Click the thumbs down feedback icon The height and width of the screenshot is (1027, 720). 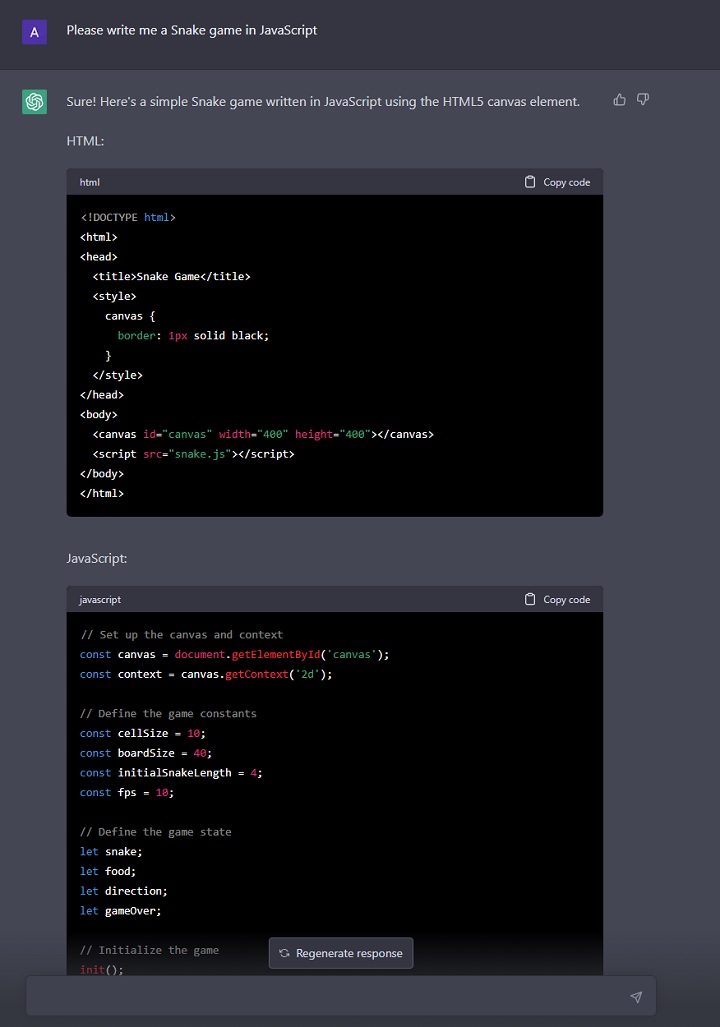(643, 100)
